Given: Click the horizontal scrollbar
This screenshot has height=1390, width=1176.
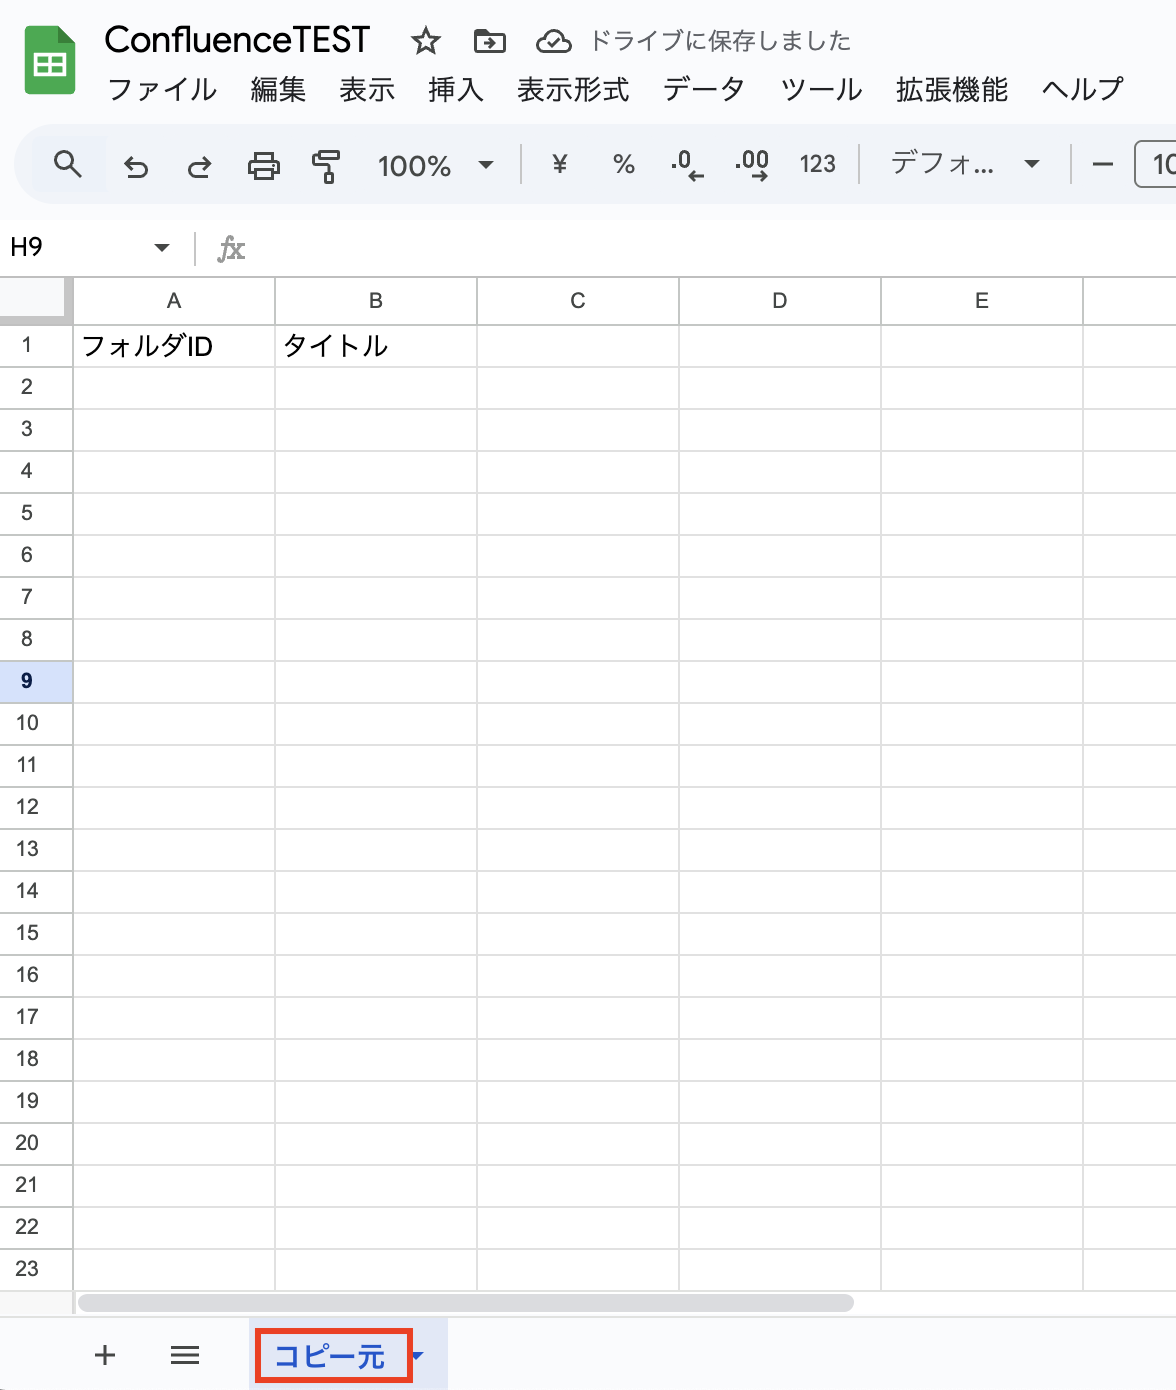Looking at the screenshot, I should click(466, 1303).
